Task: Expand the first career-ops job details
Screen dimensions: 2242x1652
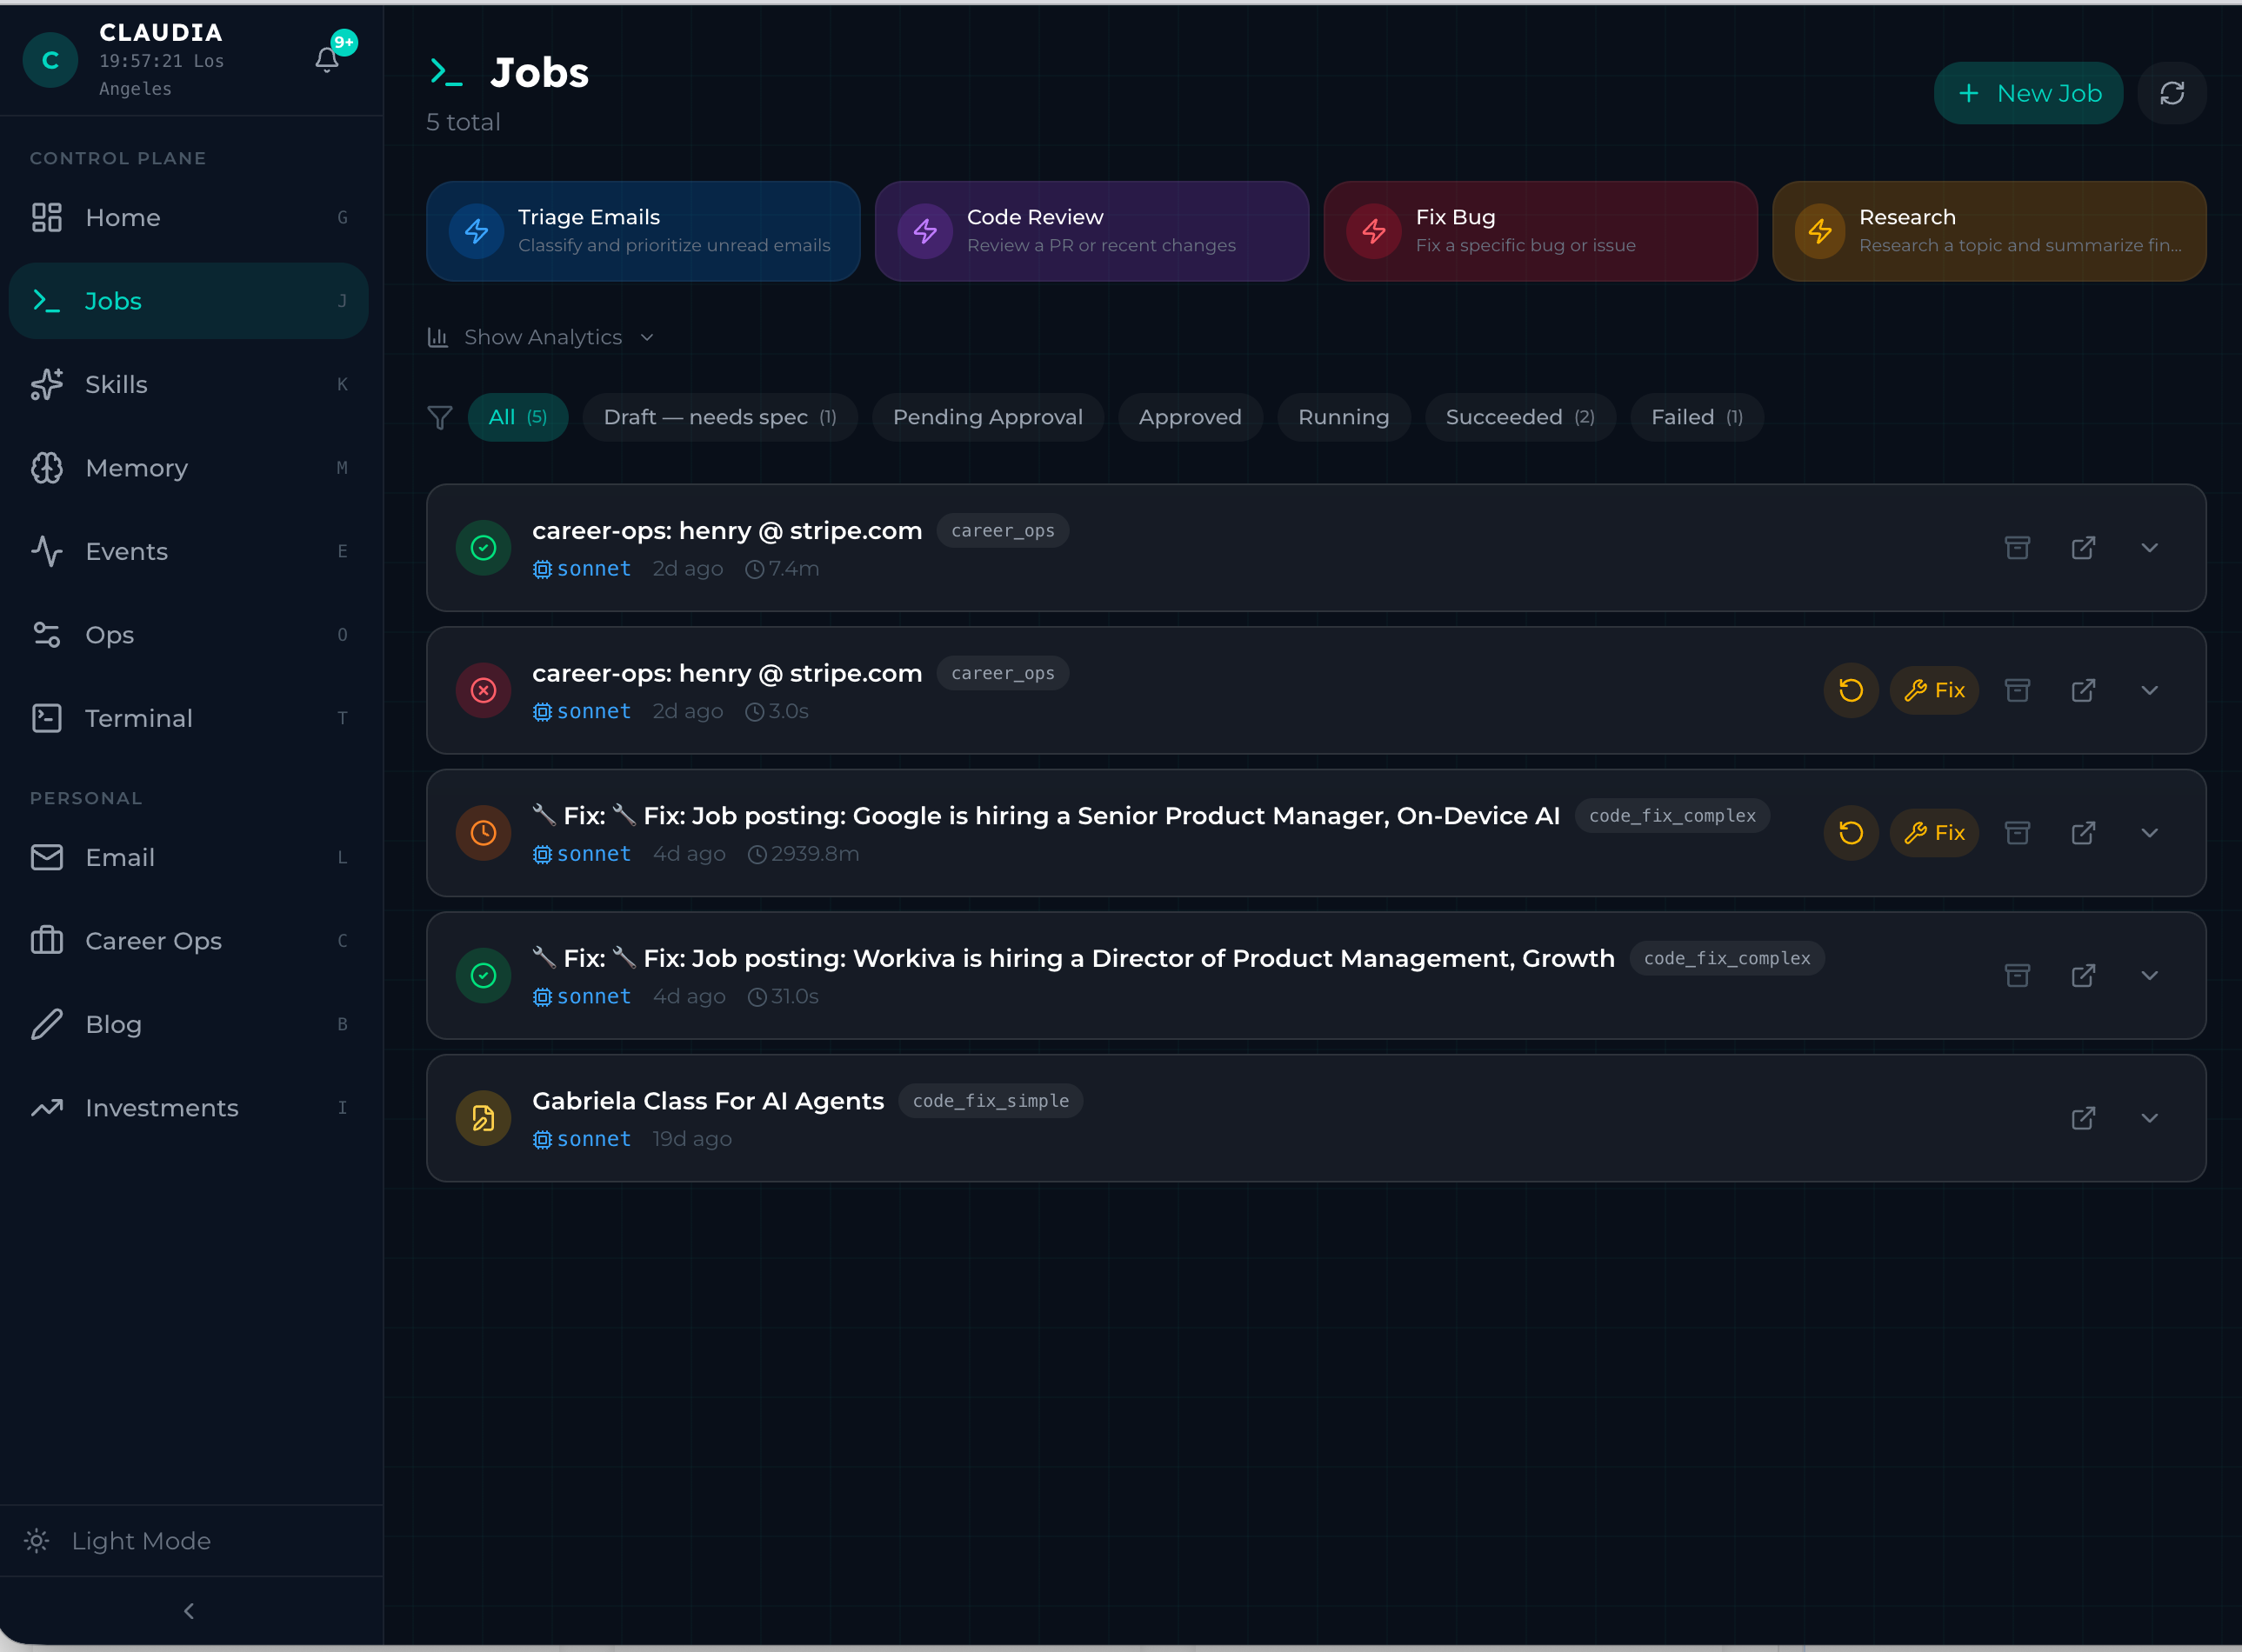Action: (2149, 547)
